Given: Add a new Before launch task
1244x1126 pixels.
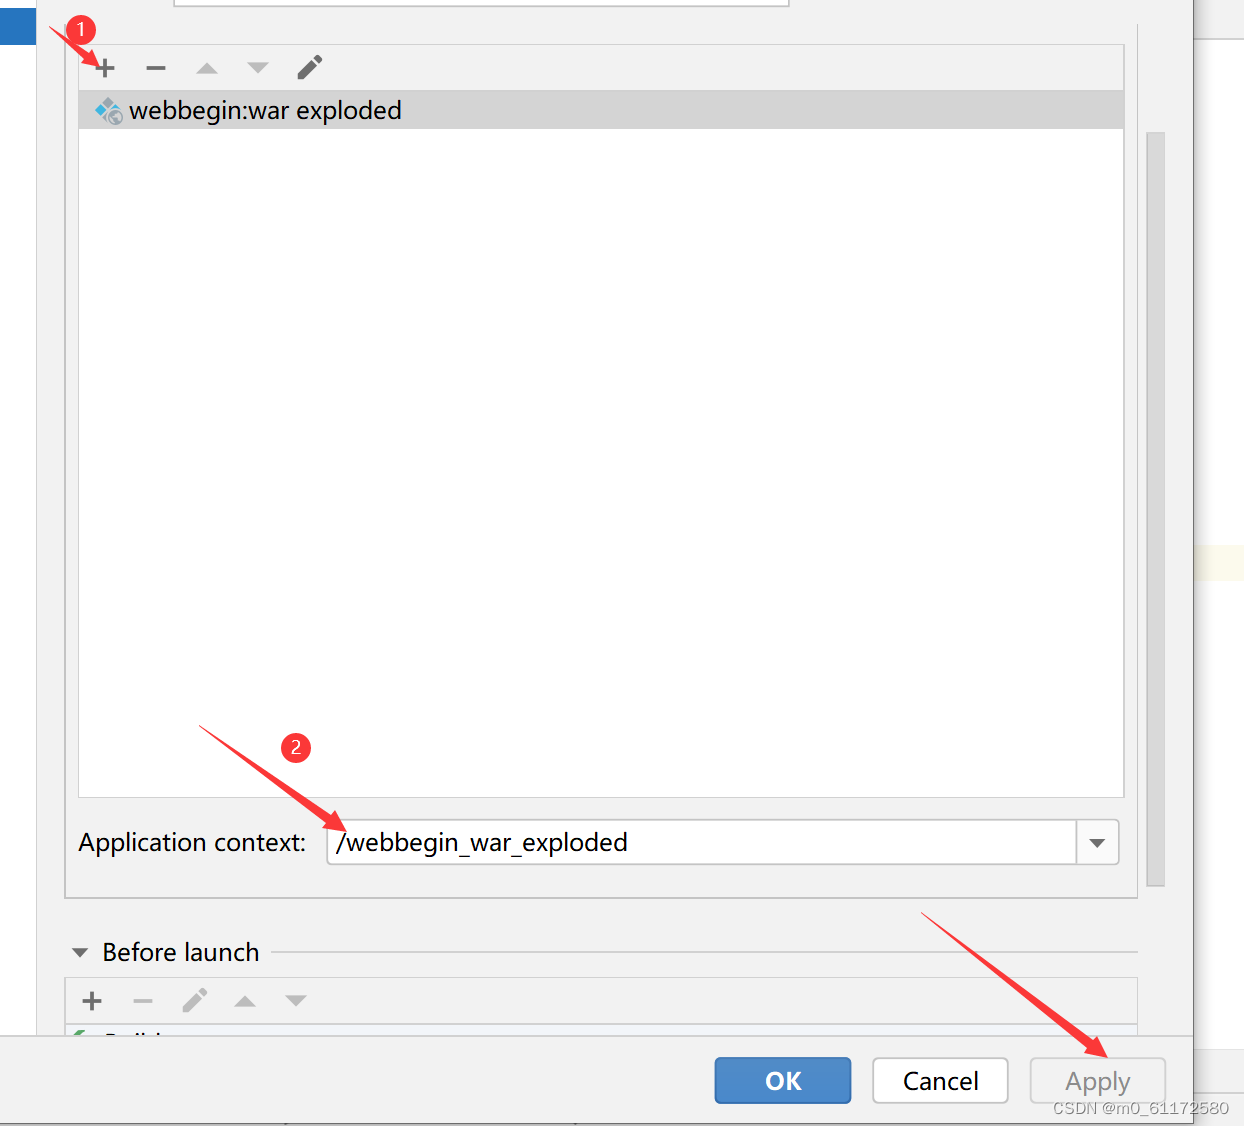Looking at the screenshot, I should click(x=91, y=1000).
